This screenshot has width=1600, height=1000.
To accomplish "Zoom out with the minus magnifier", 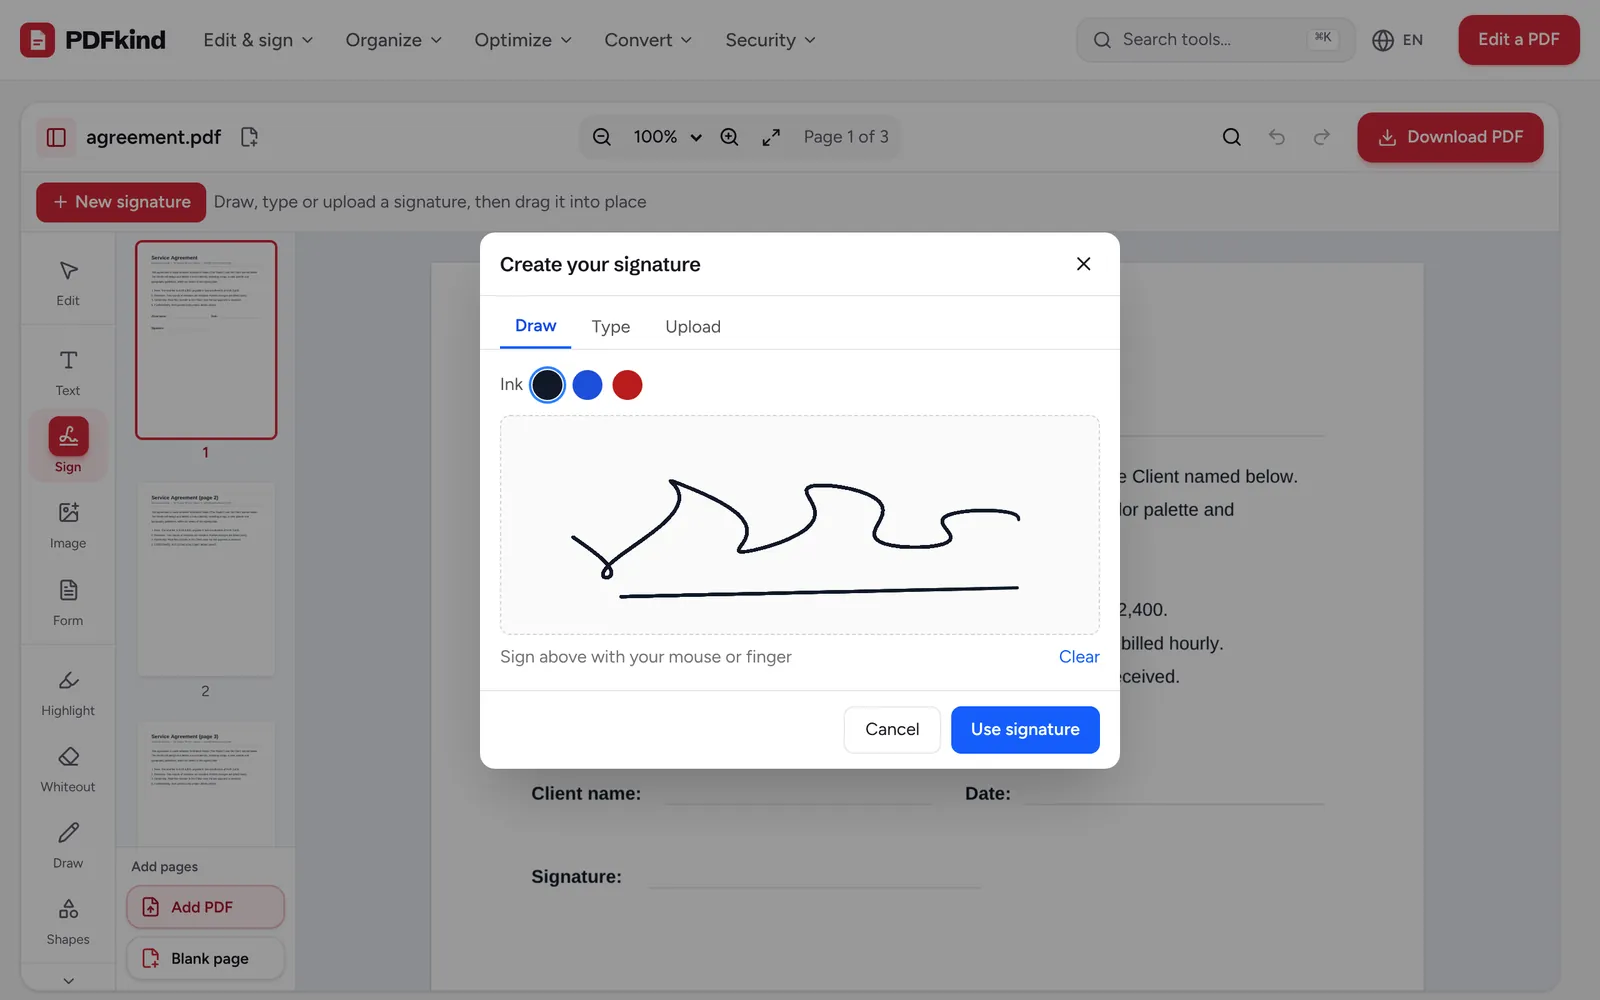I will pos(602,137).
